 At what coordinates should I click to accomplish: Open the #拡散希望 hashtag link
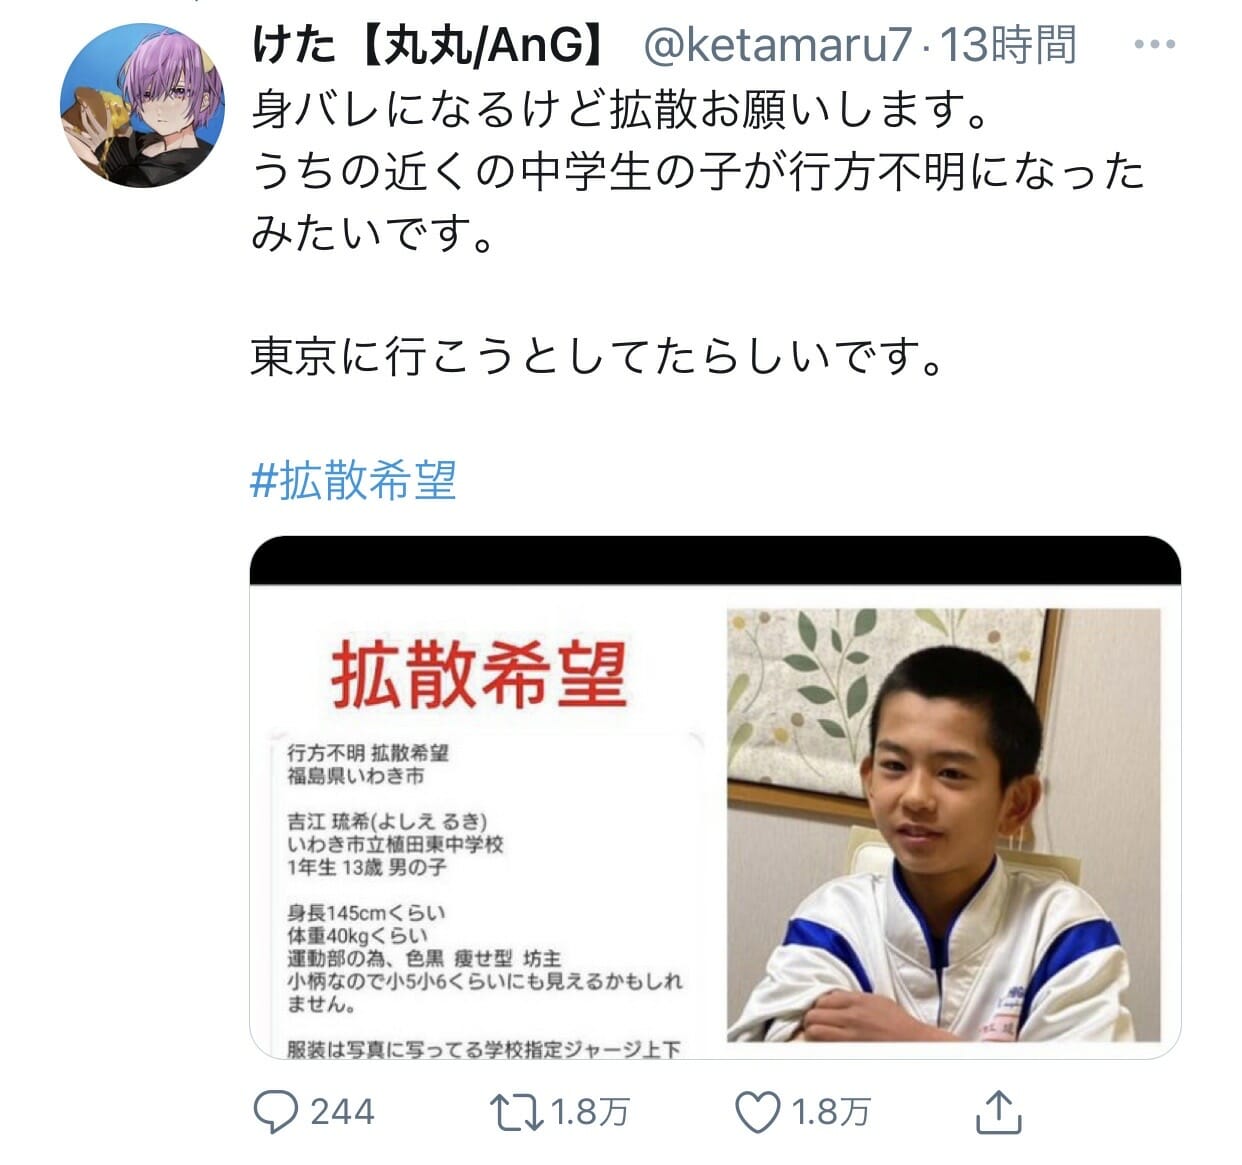[353, 480]
